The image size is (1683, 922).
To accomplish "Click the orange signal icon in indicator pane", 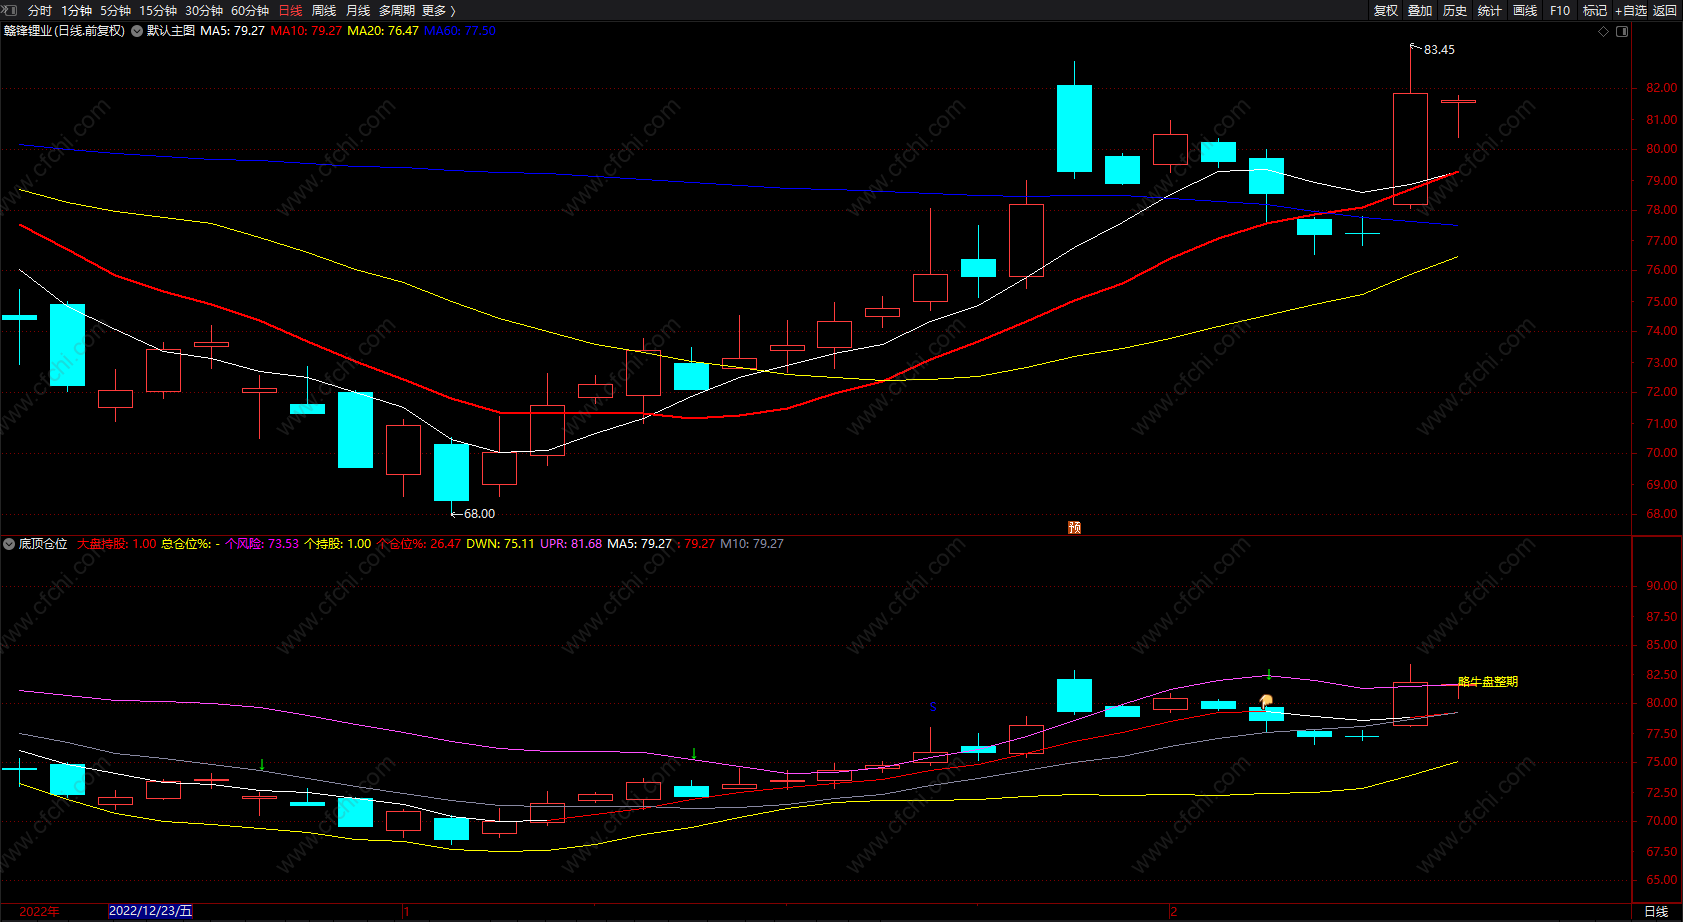I will coord(1266,701).
